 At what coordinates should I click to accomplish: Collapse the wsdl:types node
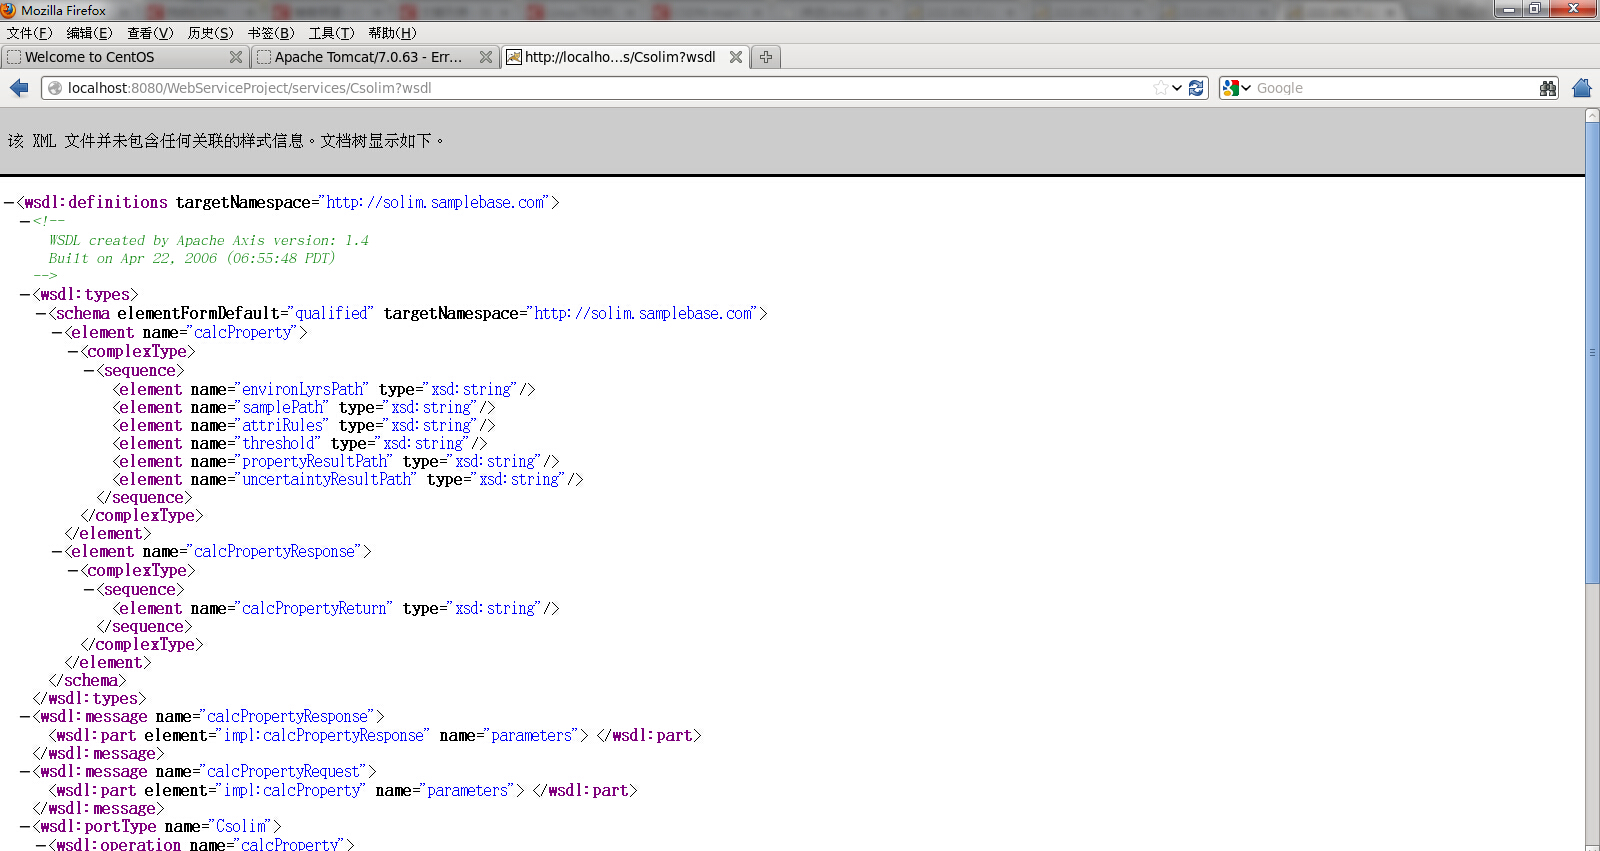pyautogui.click(x=25, y=295)
